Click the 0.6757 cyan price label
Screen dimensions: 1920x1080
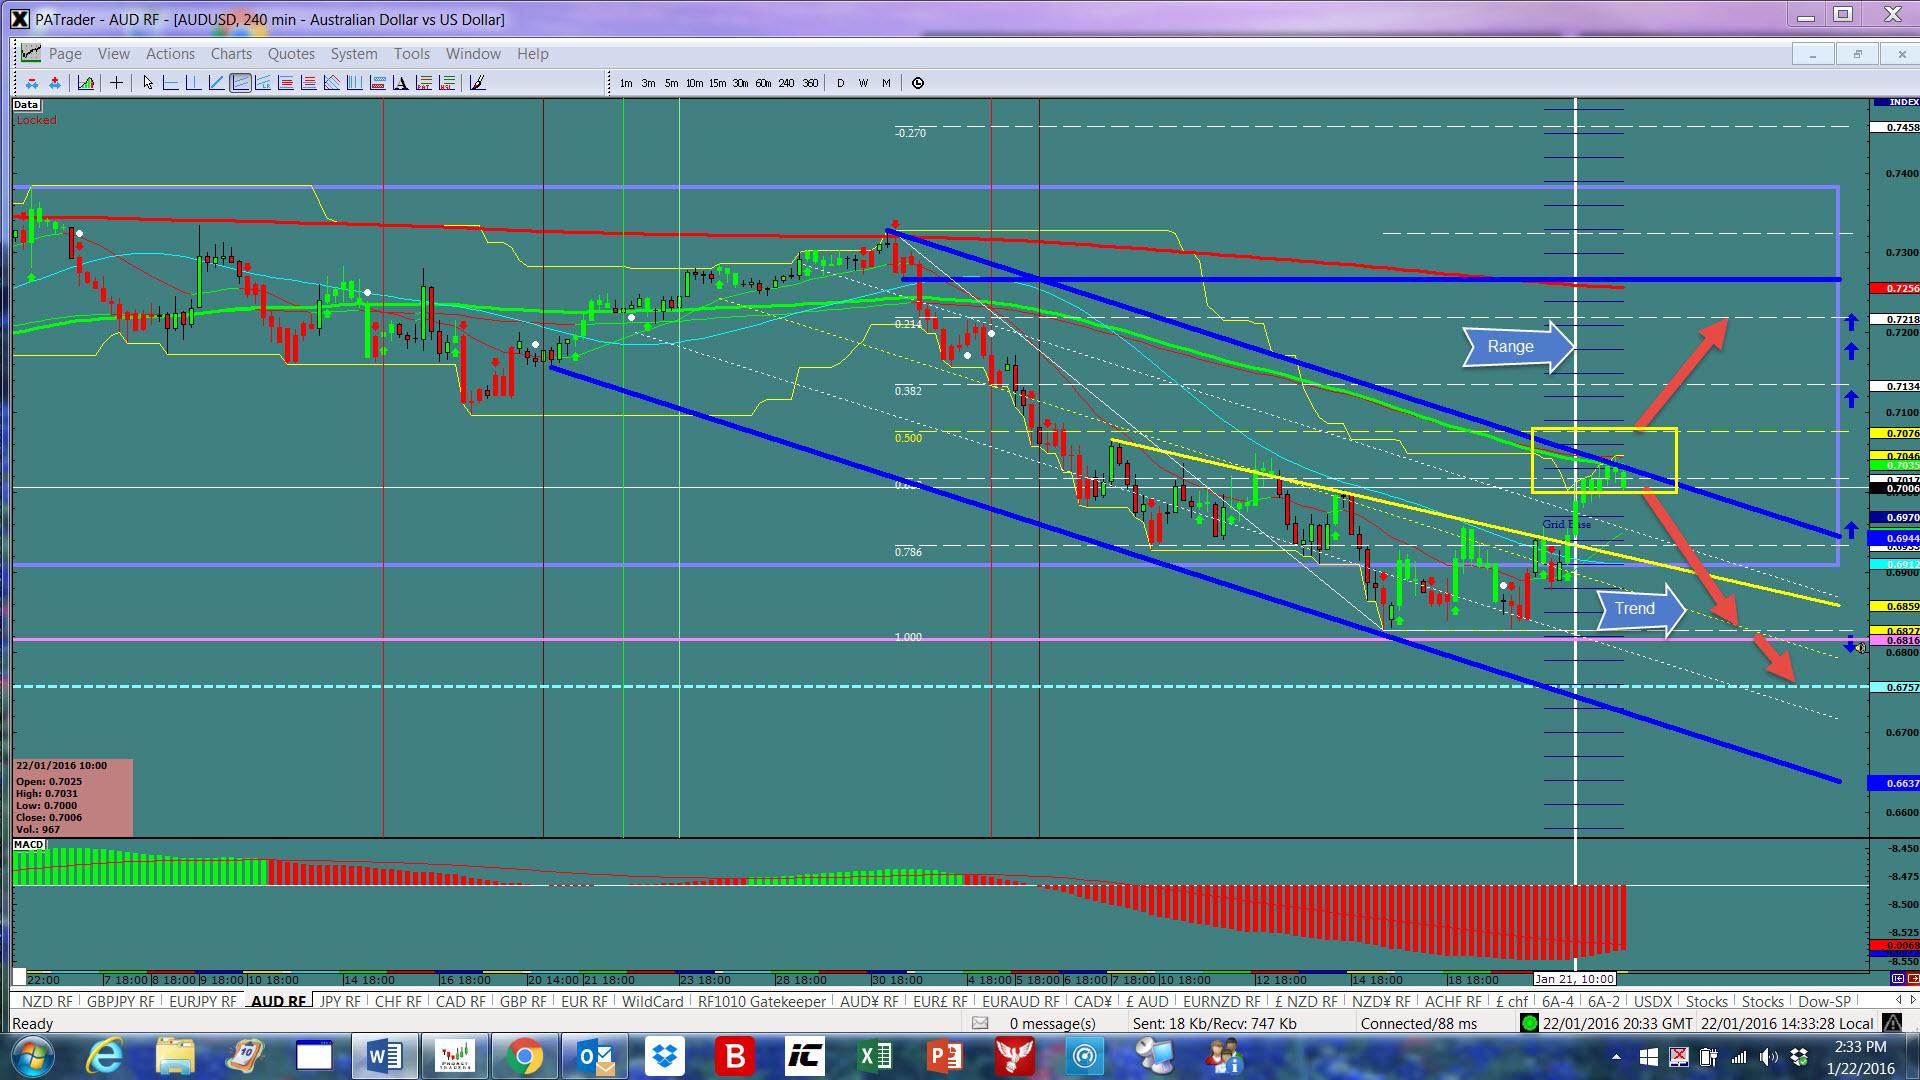[1894, 687]
